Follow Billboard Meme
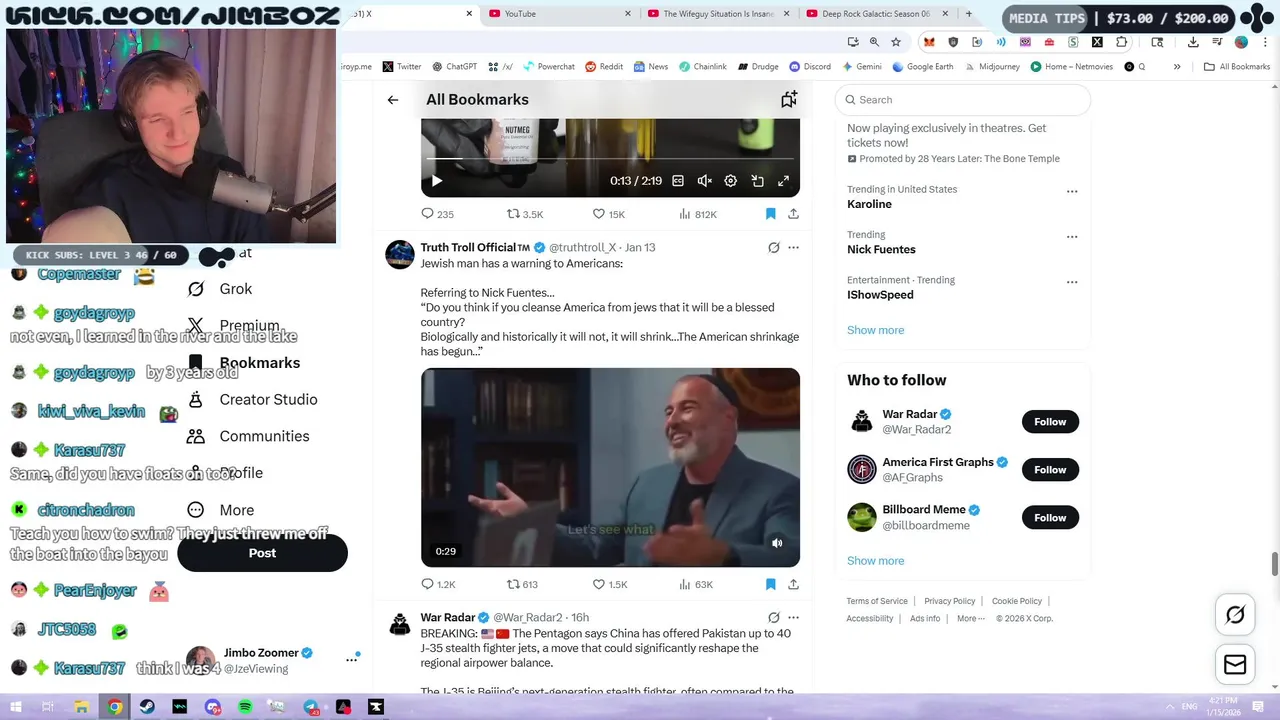Screen dimensions: 1280x720 pyautogui.click(x=1050, y=518)
